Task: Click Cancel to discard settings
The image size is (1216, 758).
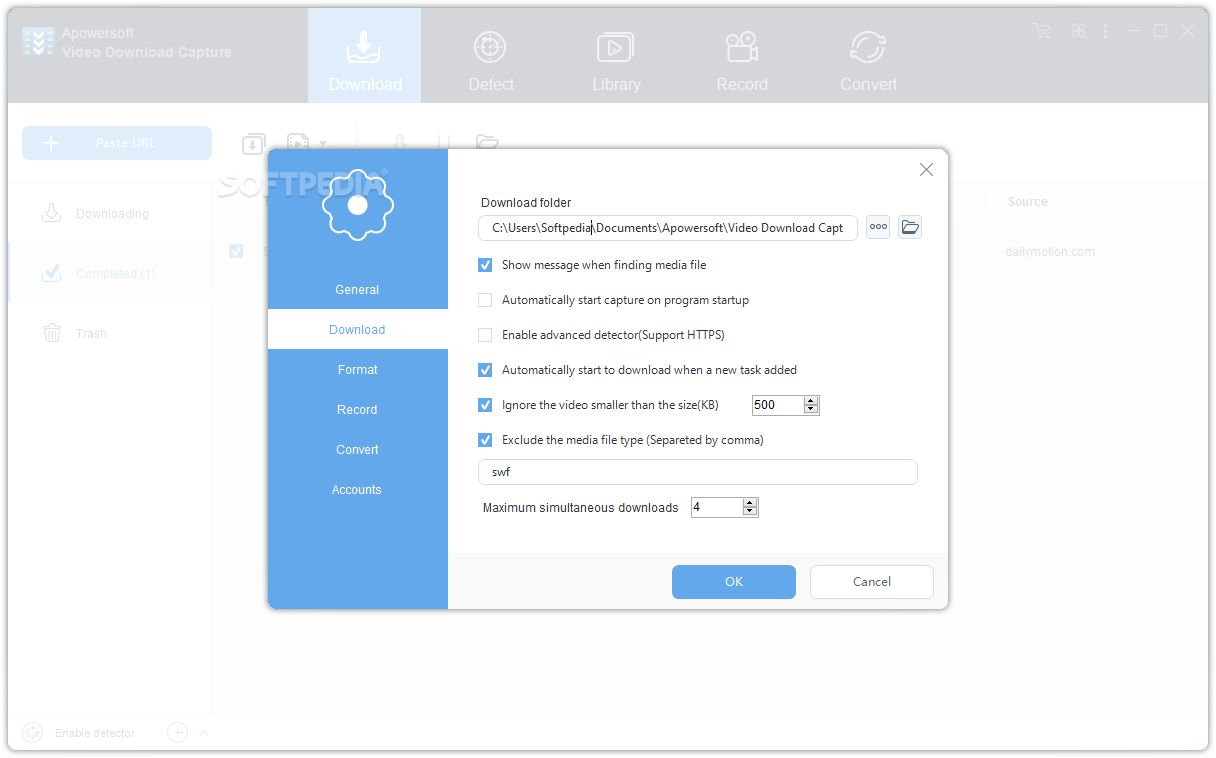Action: point(872,582)
